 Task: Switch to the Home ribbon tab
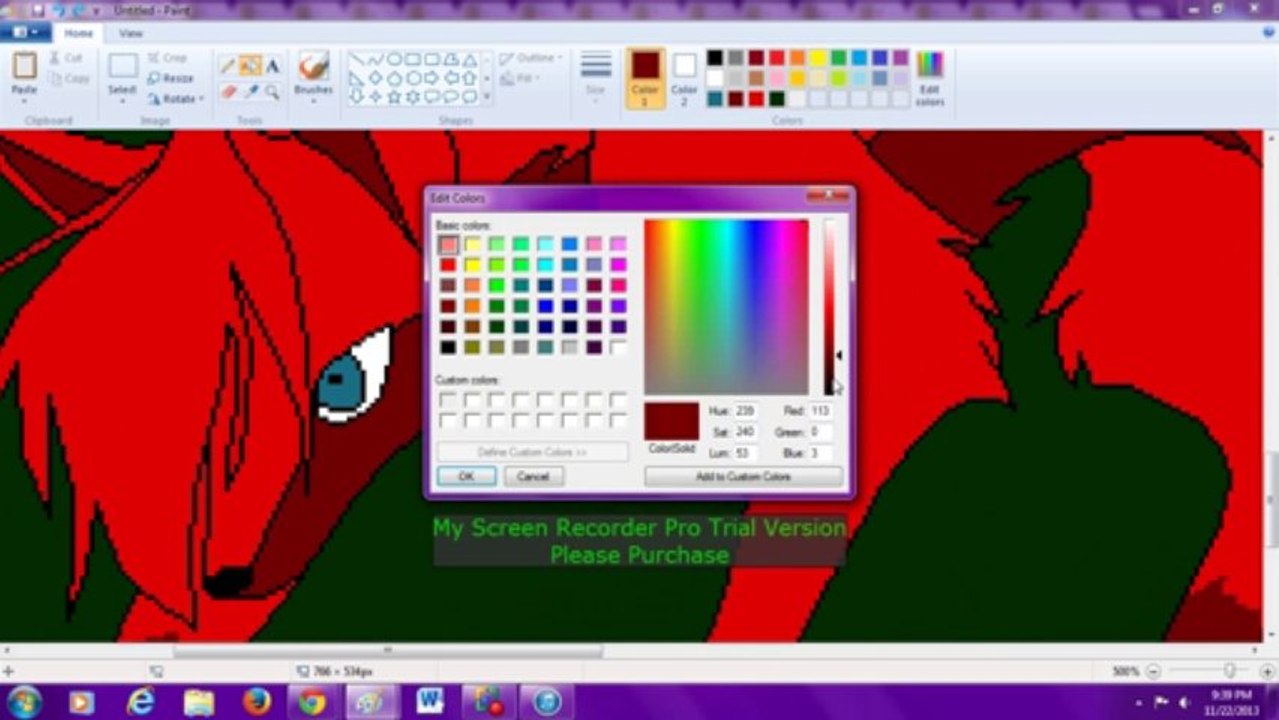click(79, 33)
